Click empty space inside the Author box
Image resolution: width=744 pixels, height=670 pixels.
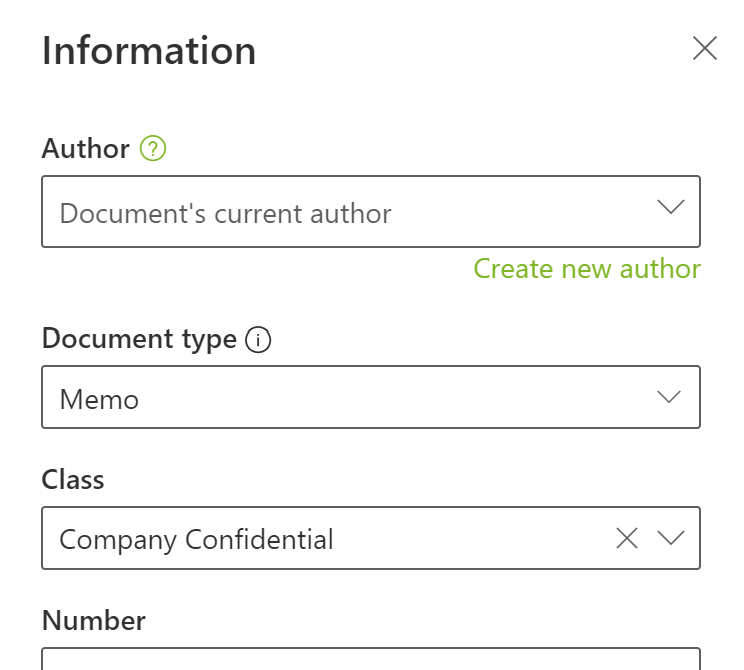[x=520, y=213]
